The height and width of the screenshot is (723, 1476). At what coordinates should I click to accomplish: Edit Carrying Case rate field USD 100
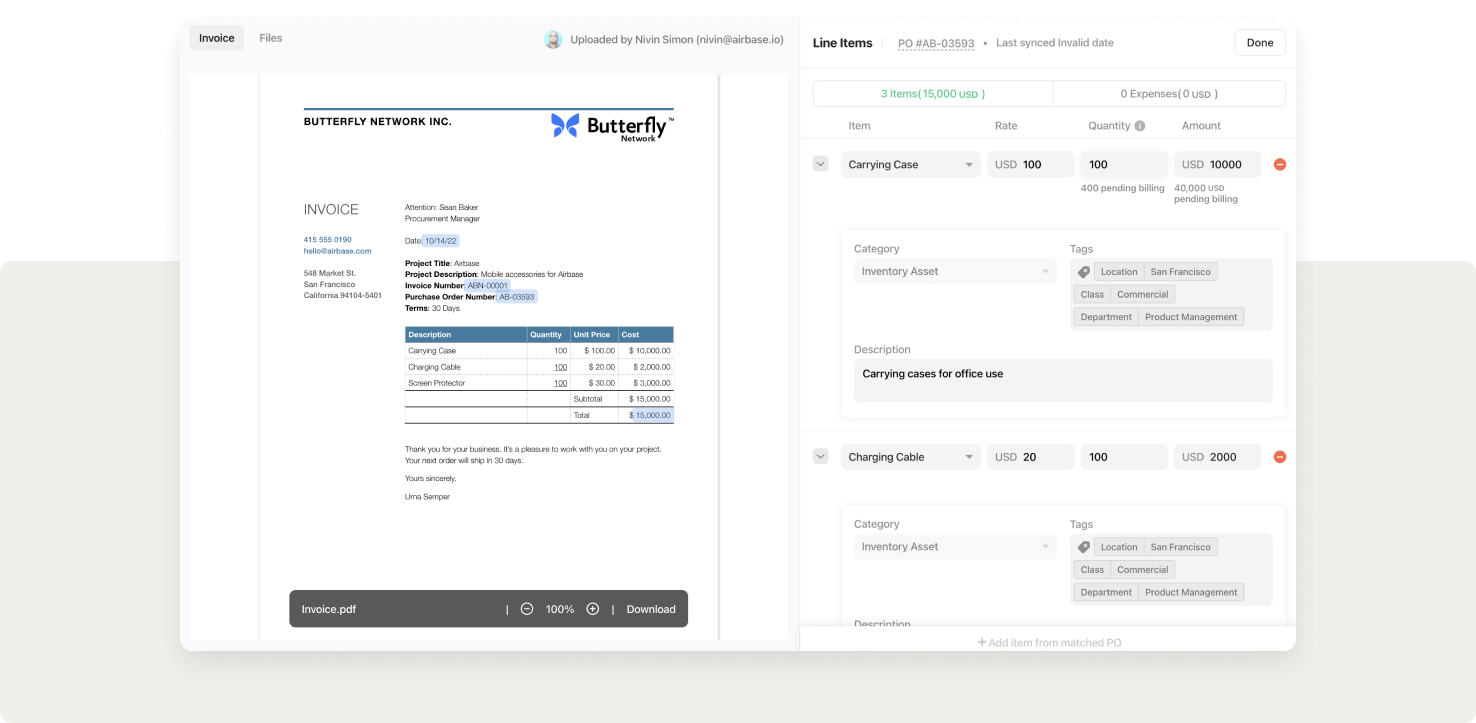tap(1031, 164)
